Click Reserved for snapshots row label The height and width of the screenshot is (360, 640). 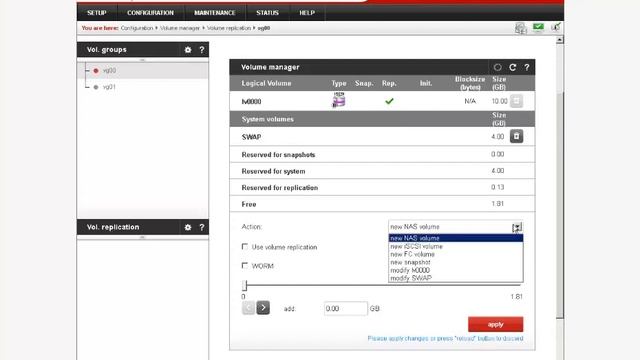click(278, 155)
